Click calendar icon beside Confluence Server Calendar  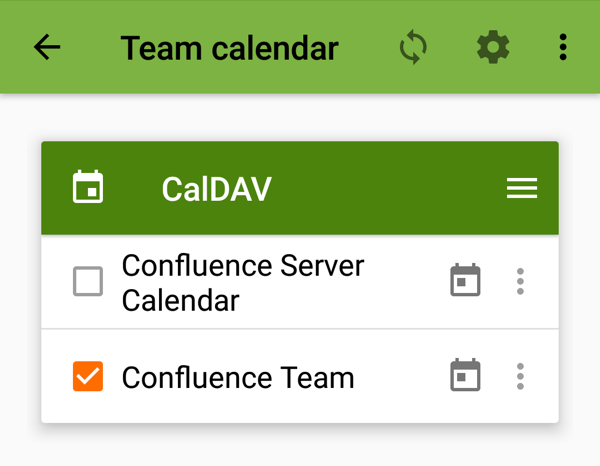[x=465, y=281]
